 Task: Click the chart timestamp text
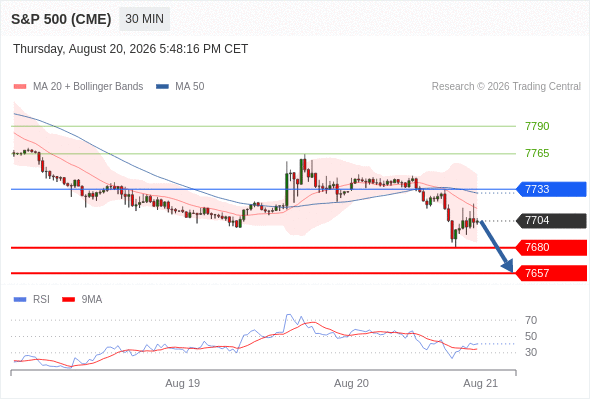[131, 49]
